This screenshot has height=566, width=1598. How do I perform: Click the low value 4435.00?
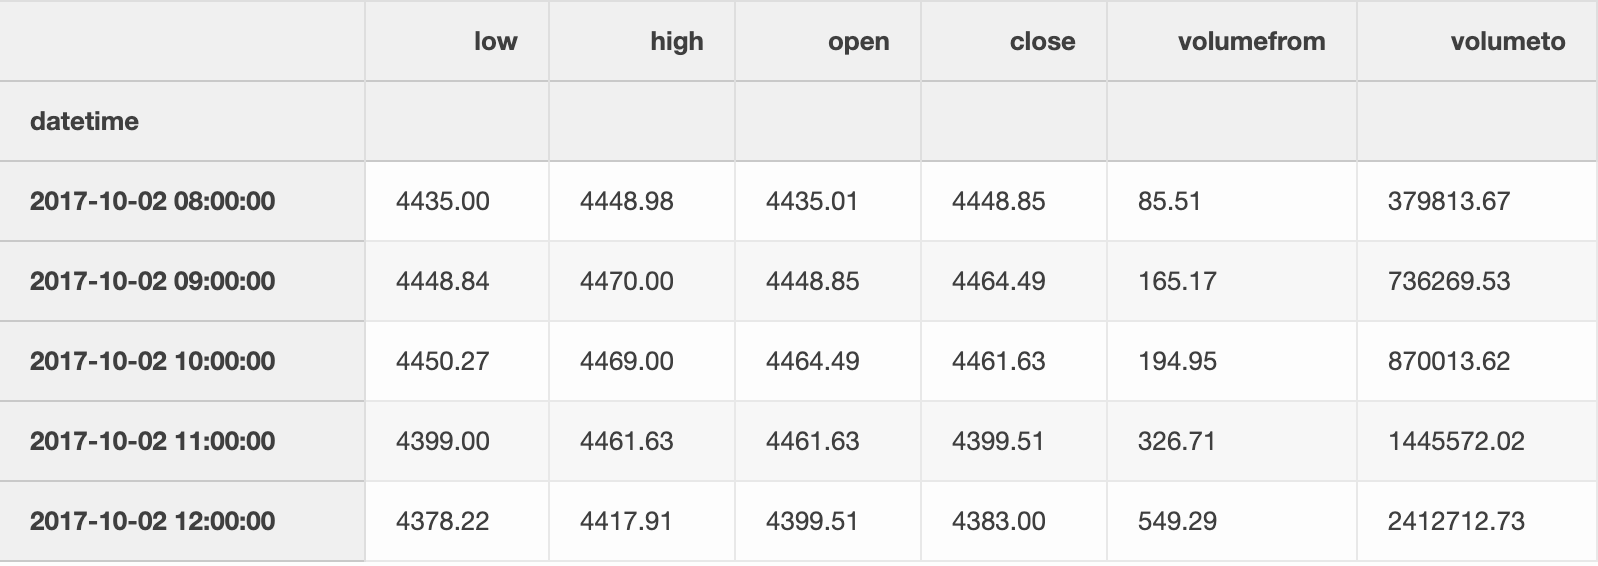click(x=443, y=201)
